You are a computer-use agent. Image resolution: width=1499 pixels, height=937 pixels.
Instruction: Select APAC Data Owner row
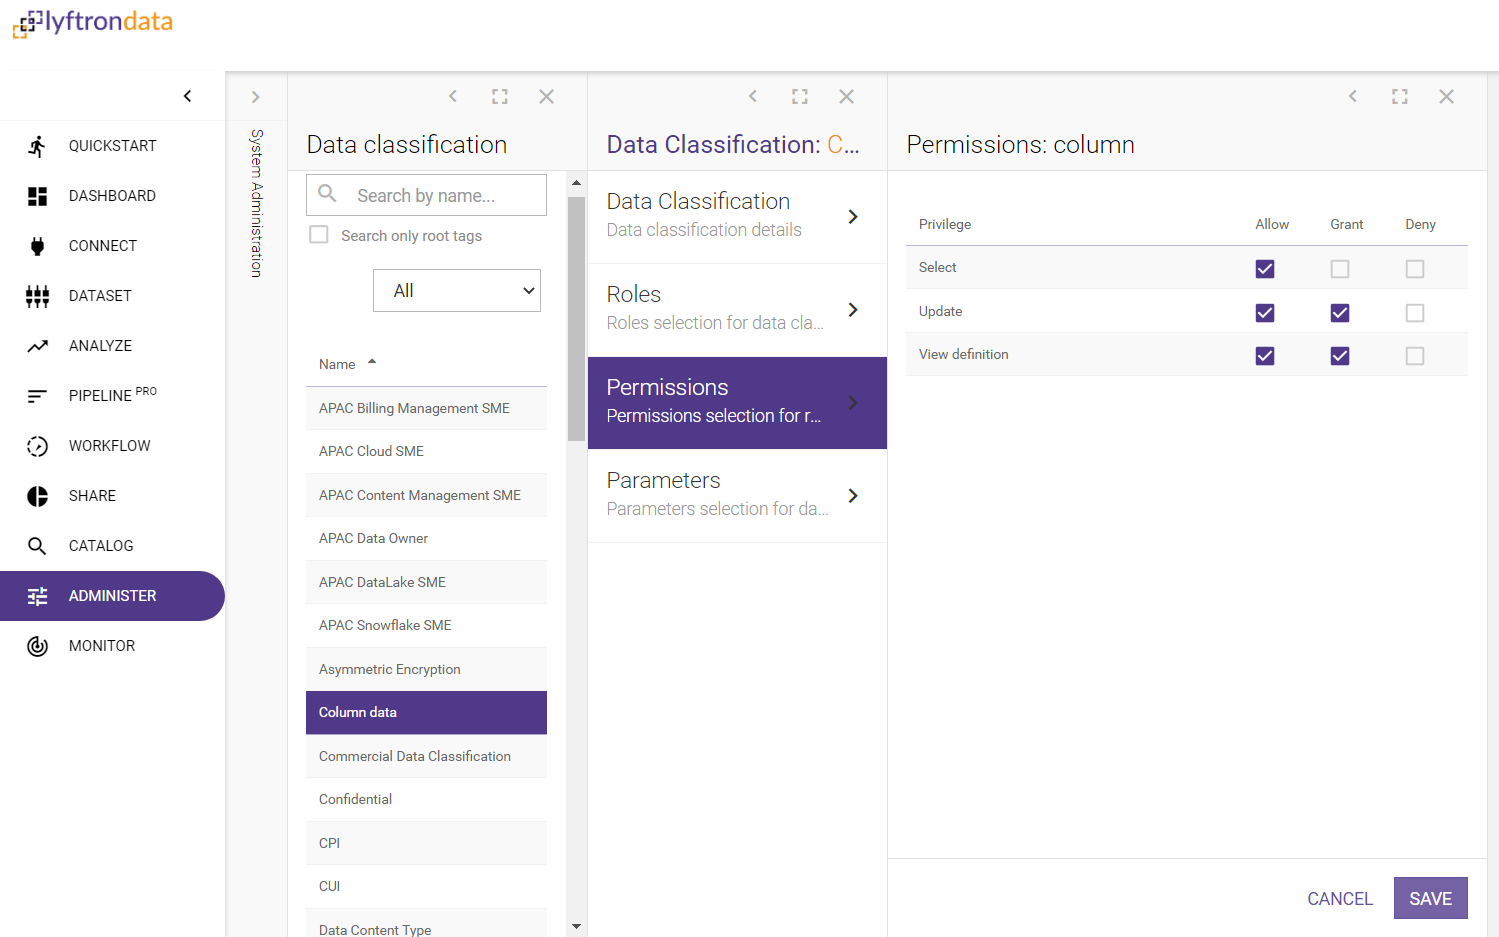point(426,538)
